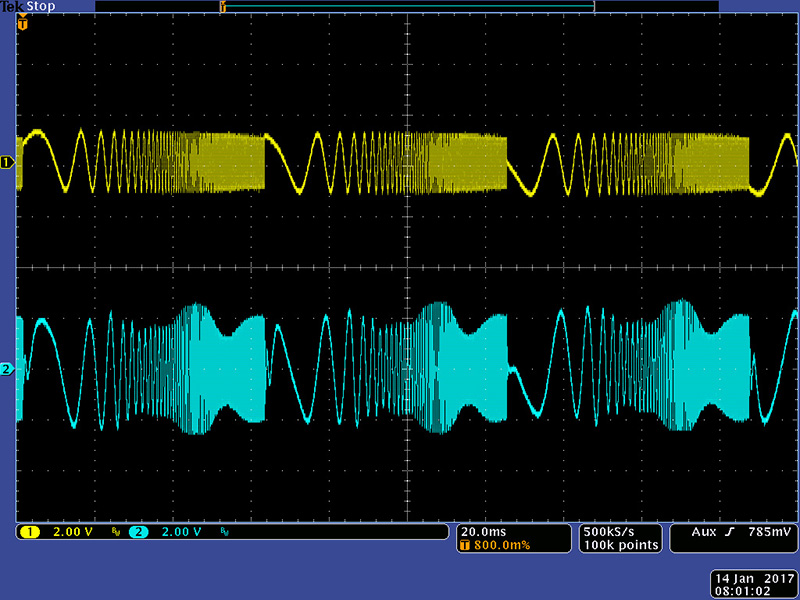This screenshot has width=800, height=600.
Task: Click the Tek logo
Action: (x=13, y=7)
